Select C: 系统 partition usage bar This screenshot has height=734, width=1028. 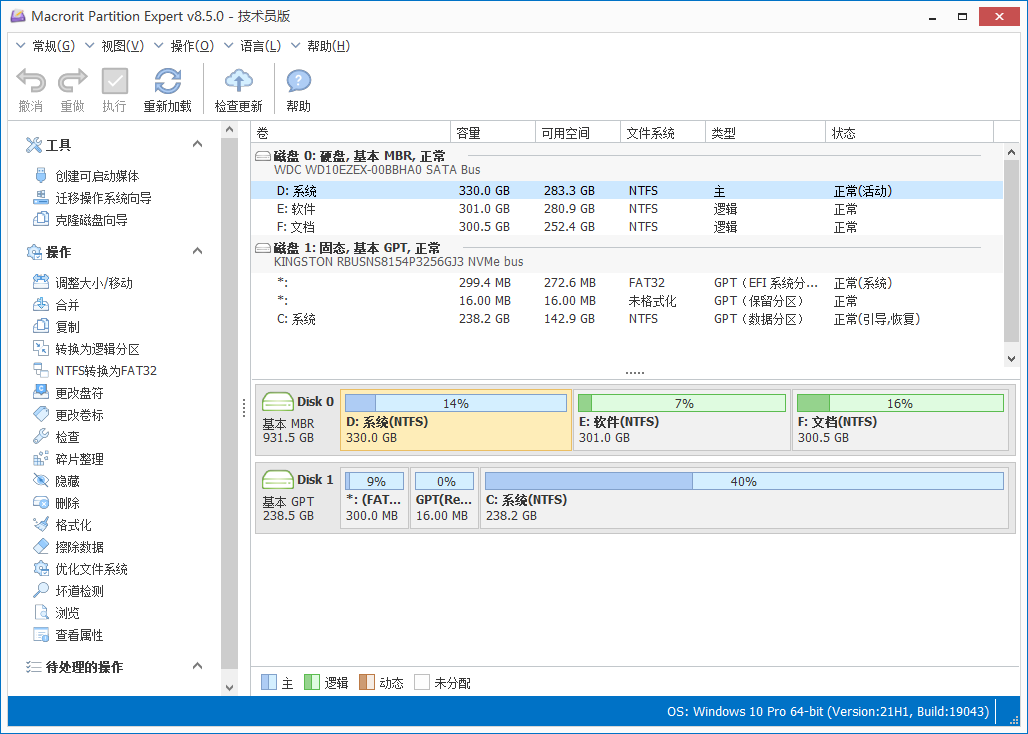pyautogui.click(x=744, y=482)
